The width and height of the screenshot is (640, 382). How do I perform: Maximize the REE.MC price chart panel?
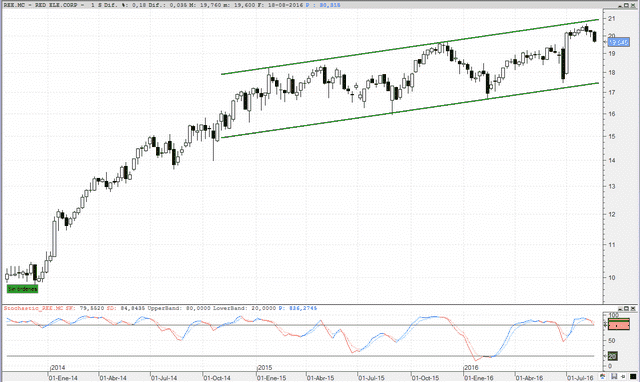pyautogui.click(x=627, y=5)
